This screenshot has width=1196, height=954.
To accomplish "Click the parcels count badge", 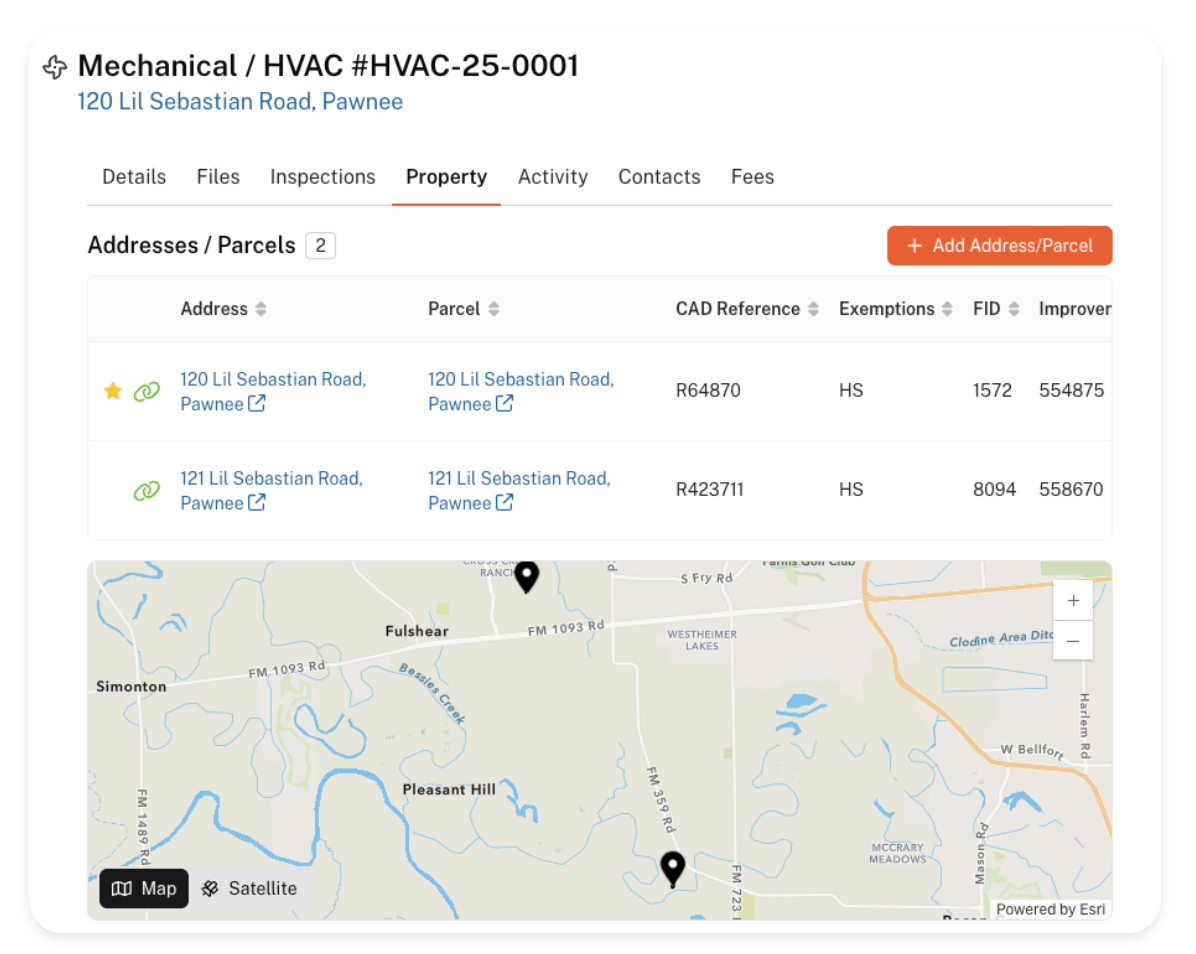I will tap(320, 246).
